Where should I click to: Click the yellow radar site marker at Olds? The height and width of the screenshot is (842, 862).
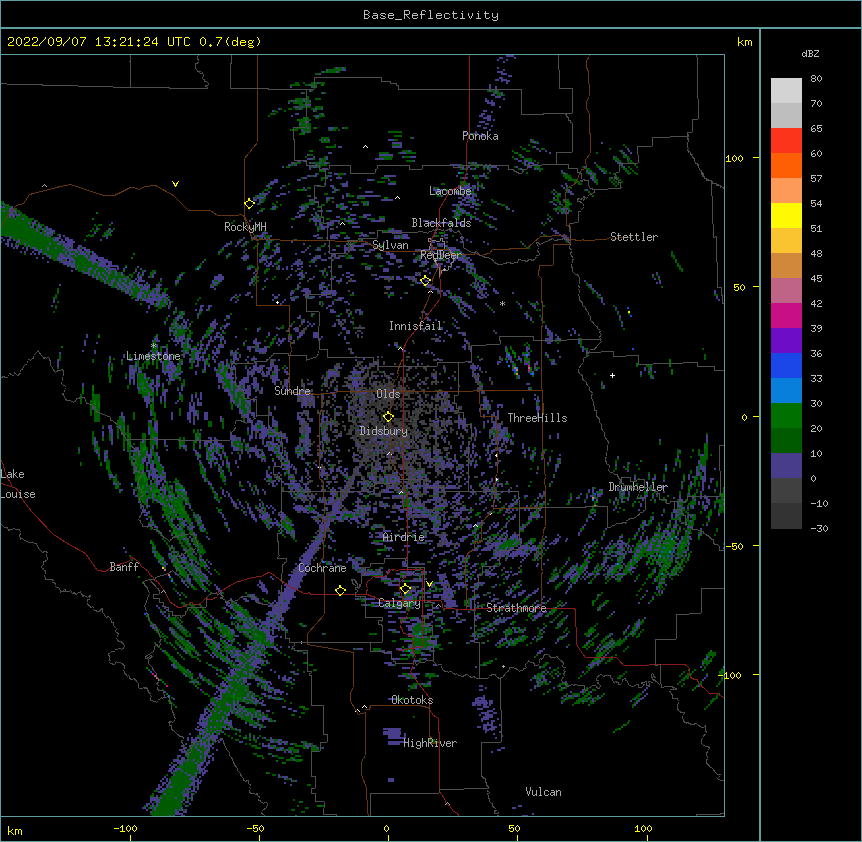(x=388, y=416)
